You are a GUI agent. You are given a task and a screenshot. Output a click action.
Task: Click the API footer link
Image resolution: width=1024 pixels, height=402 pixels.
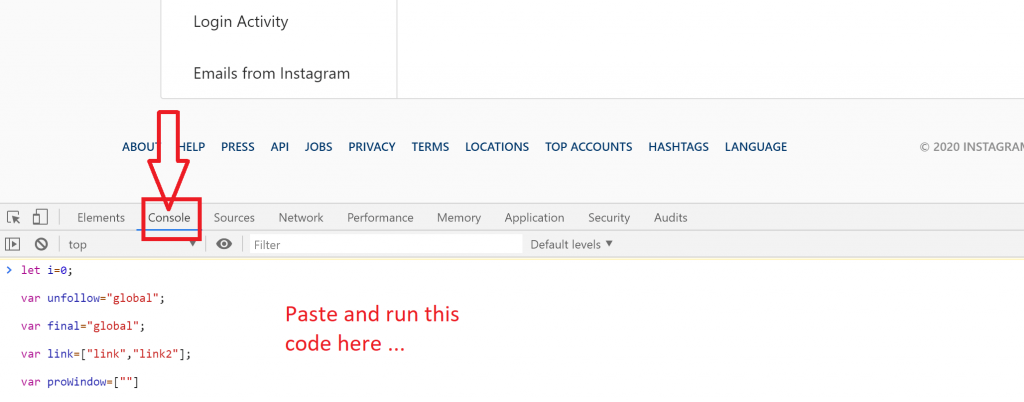click(x=280, y=147)
